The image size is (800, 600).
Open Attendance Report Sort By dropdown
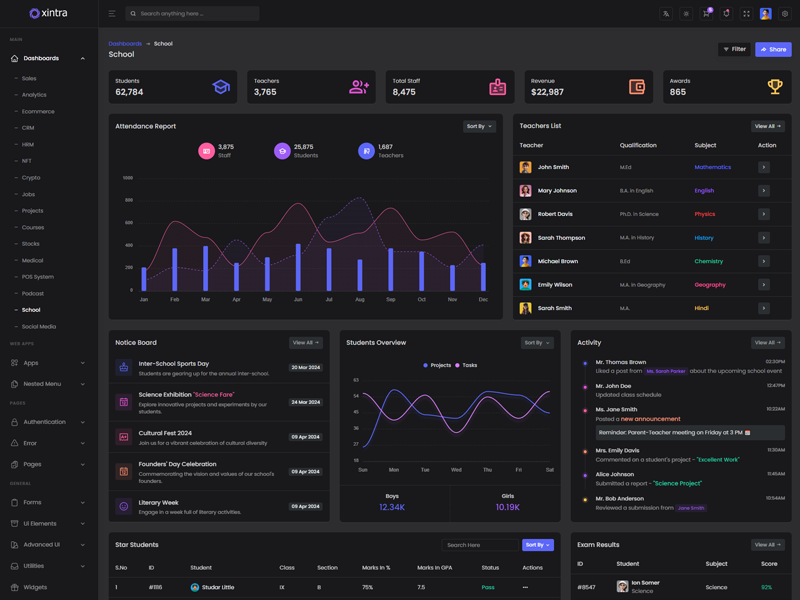point(479,127)
